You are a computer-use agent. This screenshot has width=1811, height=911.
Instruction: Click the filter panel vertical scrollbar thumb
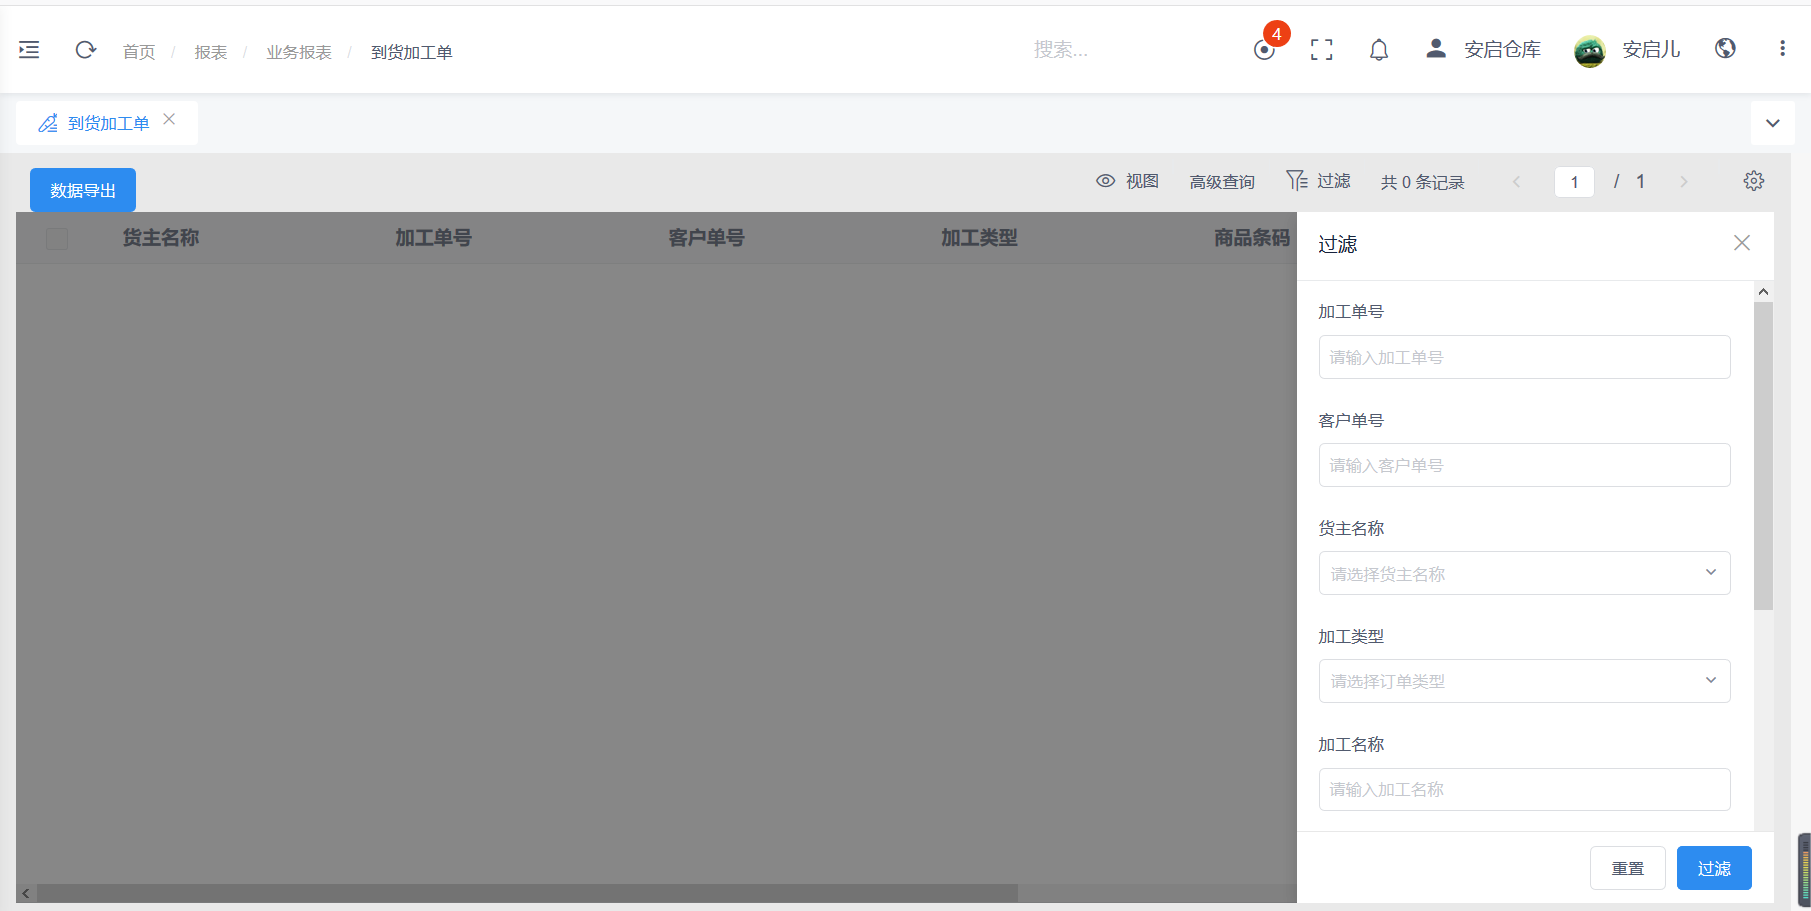click(x=1764, y=456)
